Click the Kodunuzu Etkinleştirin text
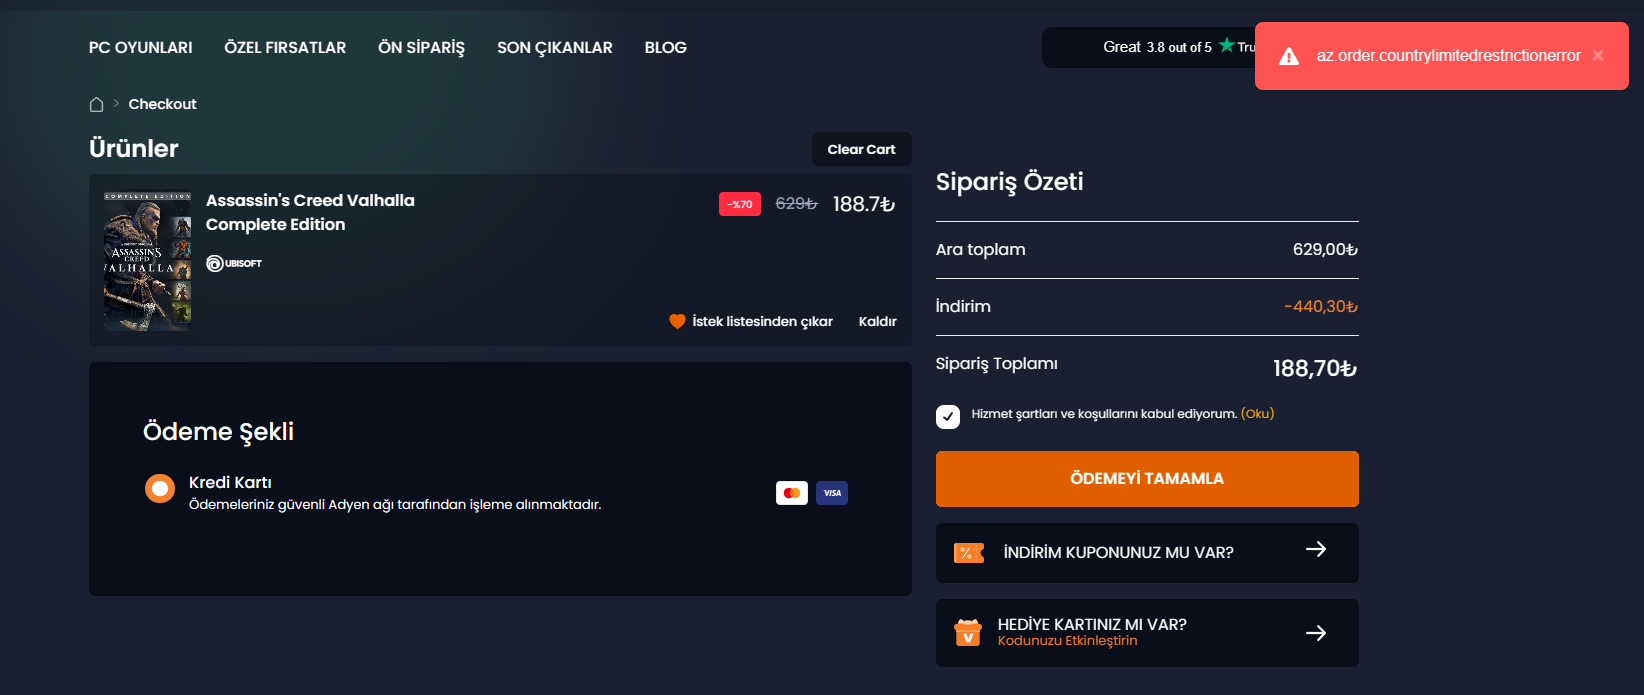Screen dimensions: 1644x695 tap(1067, 641)
